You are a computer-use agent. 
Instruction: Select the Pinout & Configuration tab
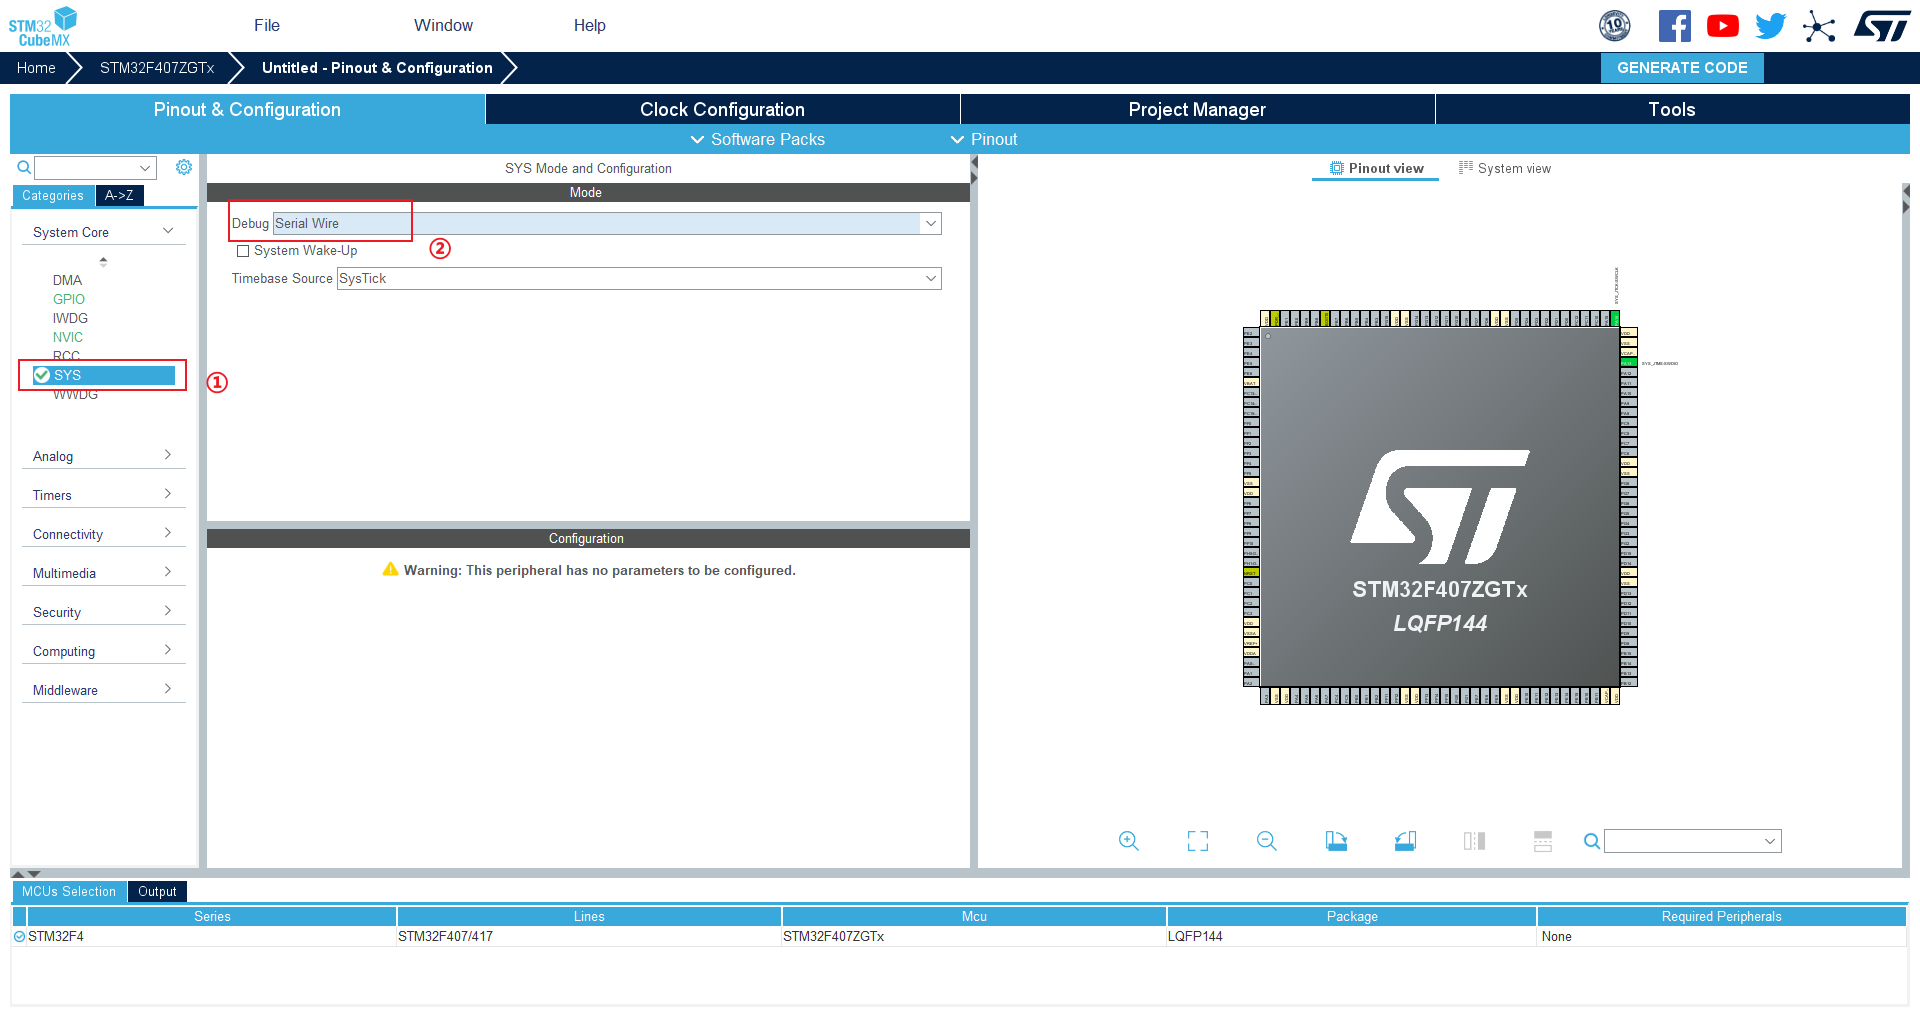248,110
